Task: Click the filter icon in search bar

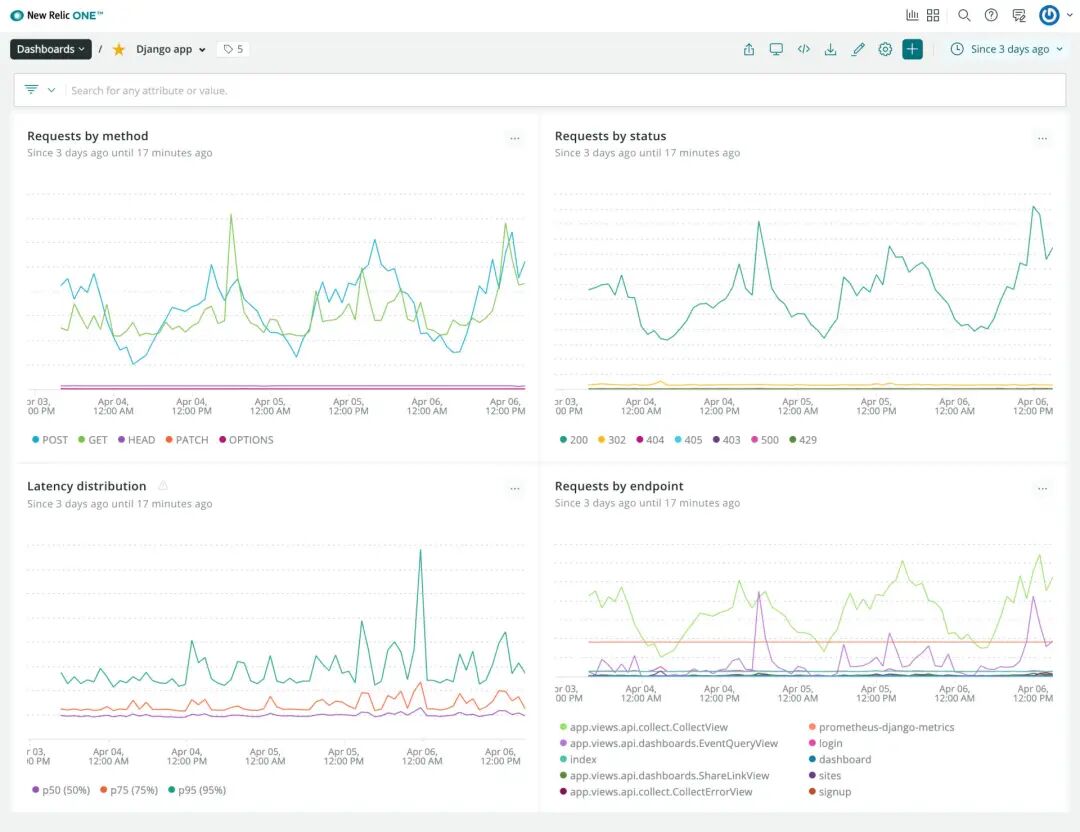Action: (31, 90)
